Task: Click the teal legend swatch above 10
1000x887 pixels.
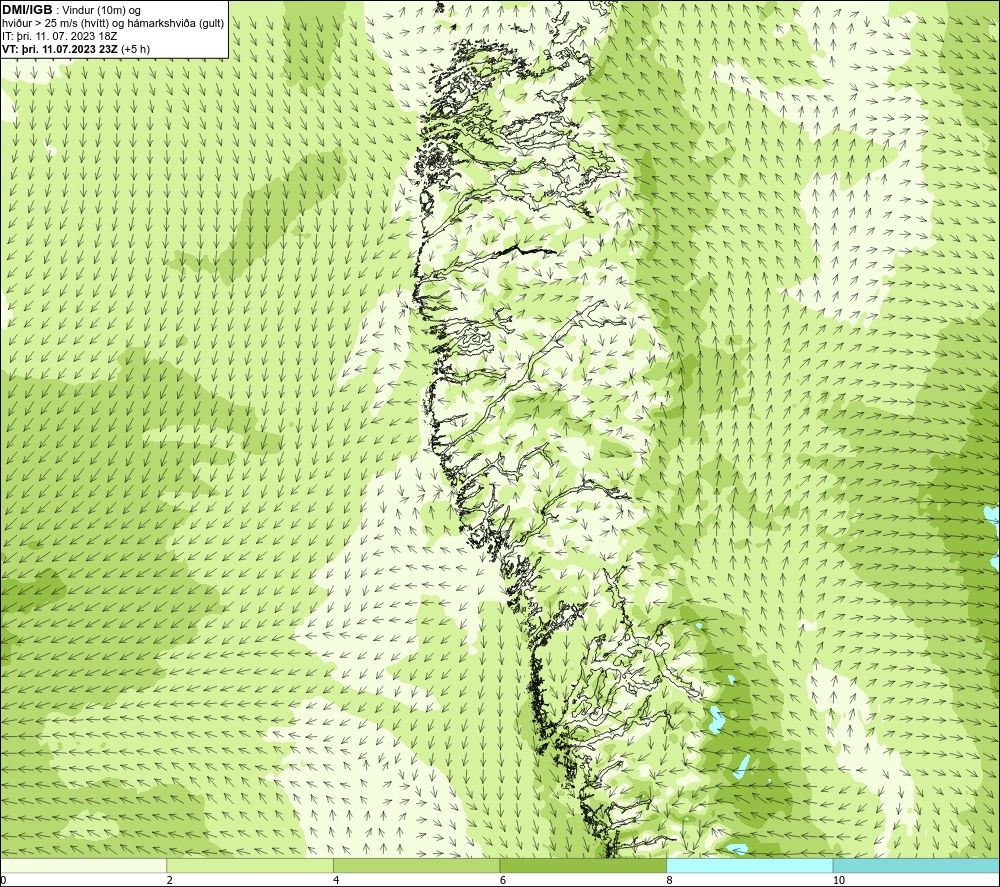Action: tap(916, 865)
